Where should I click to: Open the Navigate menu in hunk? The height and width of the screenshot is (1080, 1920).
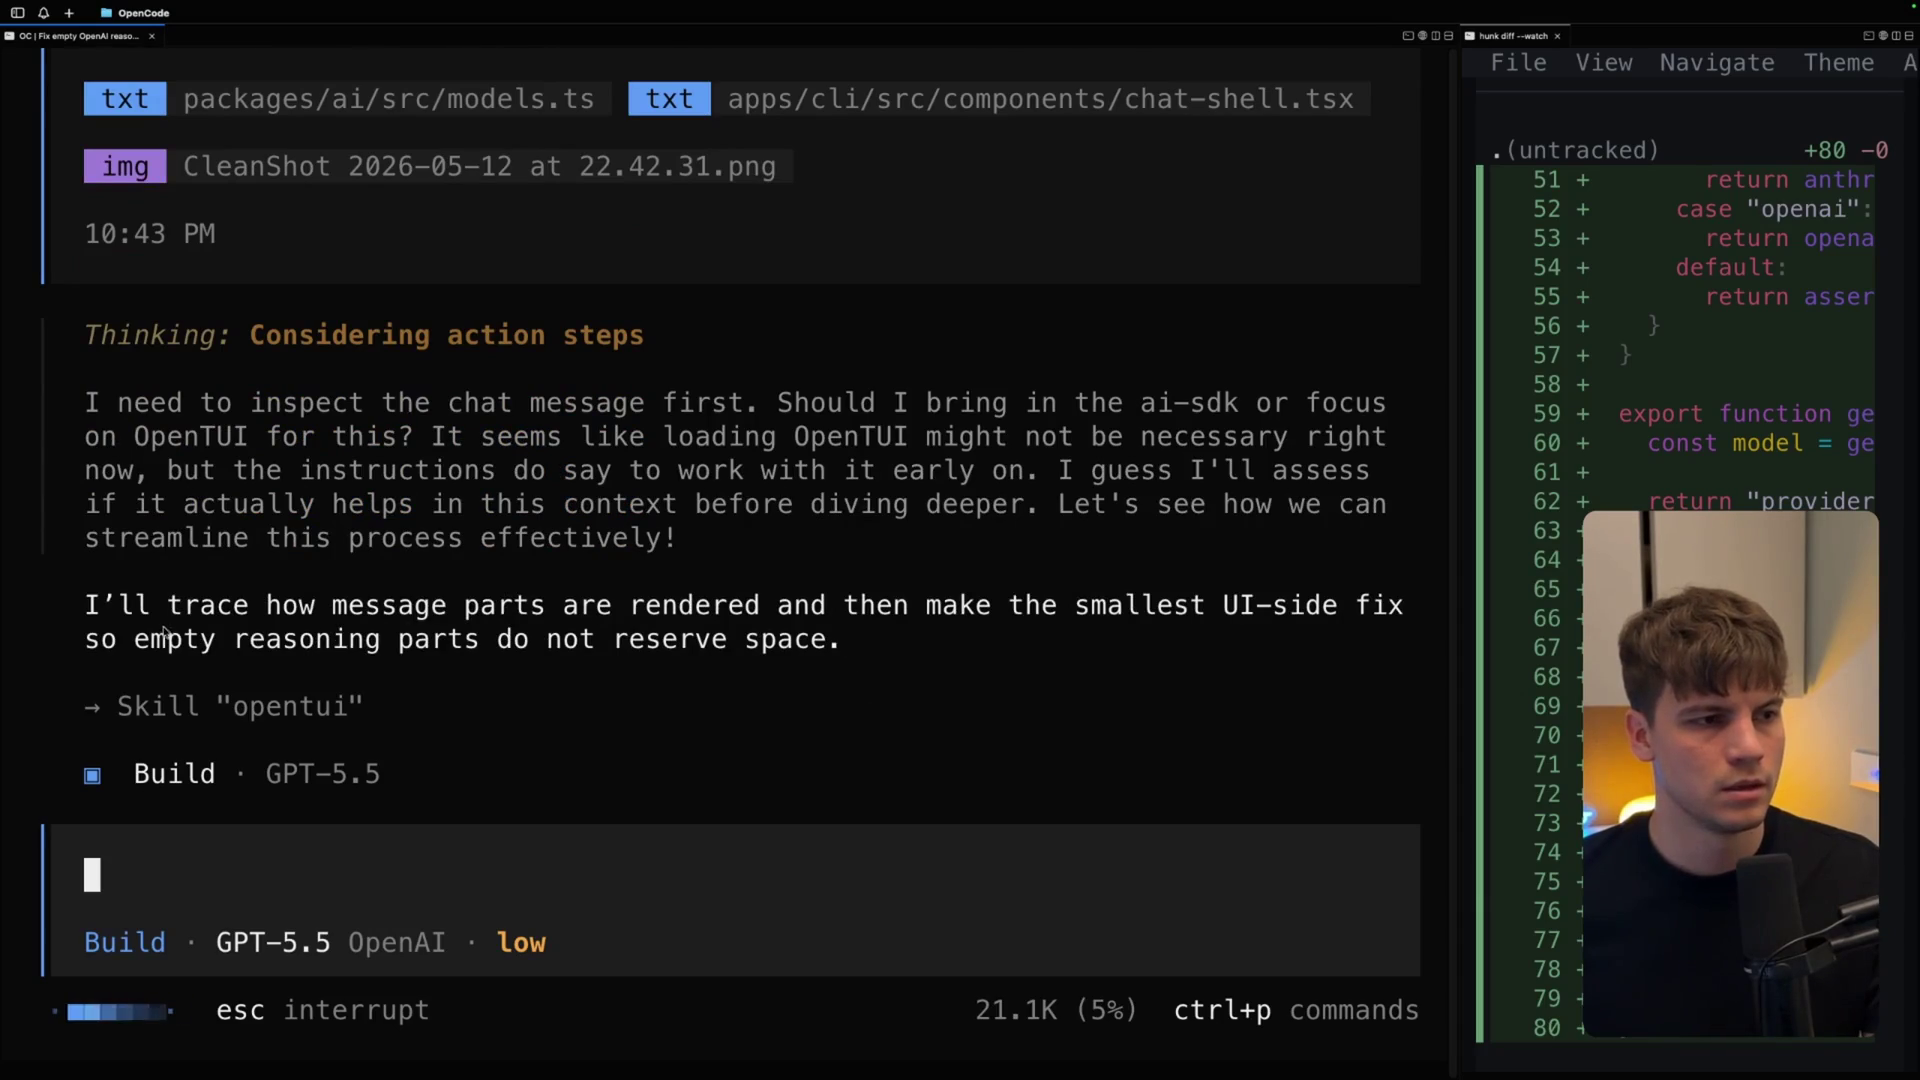coord(1717,63)
